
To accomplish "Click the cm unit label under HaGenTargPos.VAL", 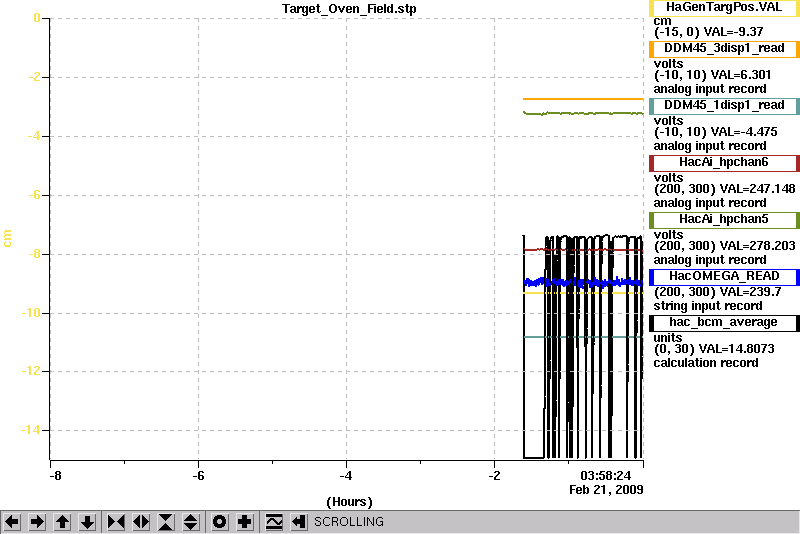I will coord(662,21).
